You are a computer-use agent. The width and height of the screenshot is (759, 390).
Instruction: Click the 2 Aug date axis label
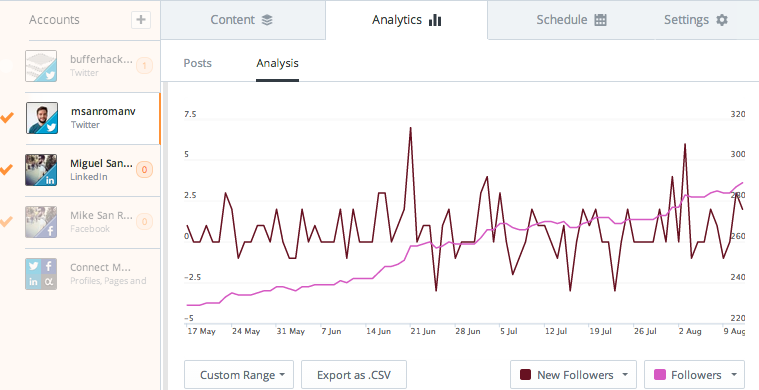pos(690,331)
